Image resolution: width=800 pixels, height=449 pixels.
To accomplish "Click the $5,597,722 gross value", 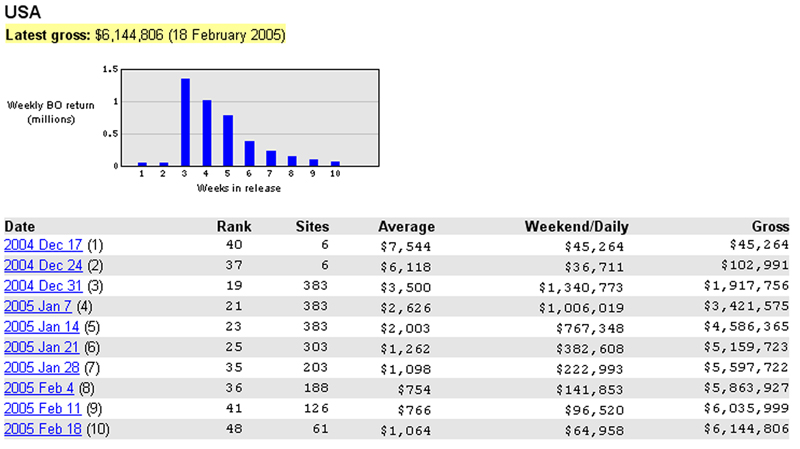I will pyautogui.click(x=746, y=367).
